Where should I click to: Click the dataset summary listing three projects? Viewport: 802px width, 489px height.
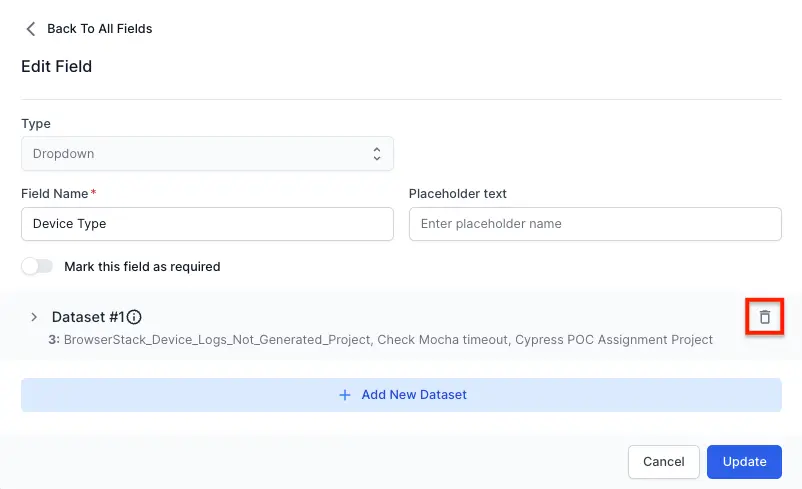[380, 340]
